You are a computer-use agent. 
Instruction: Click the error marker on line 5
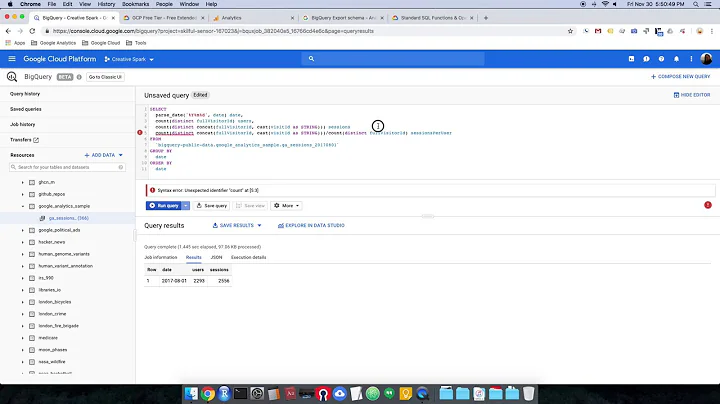pos(140,133)
